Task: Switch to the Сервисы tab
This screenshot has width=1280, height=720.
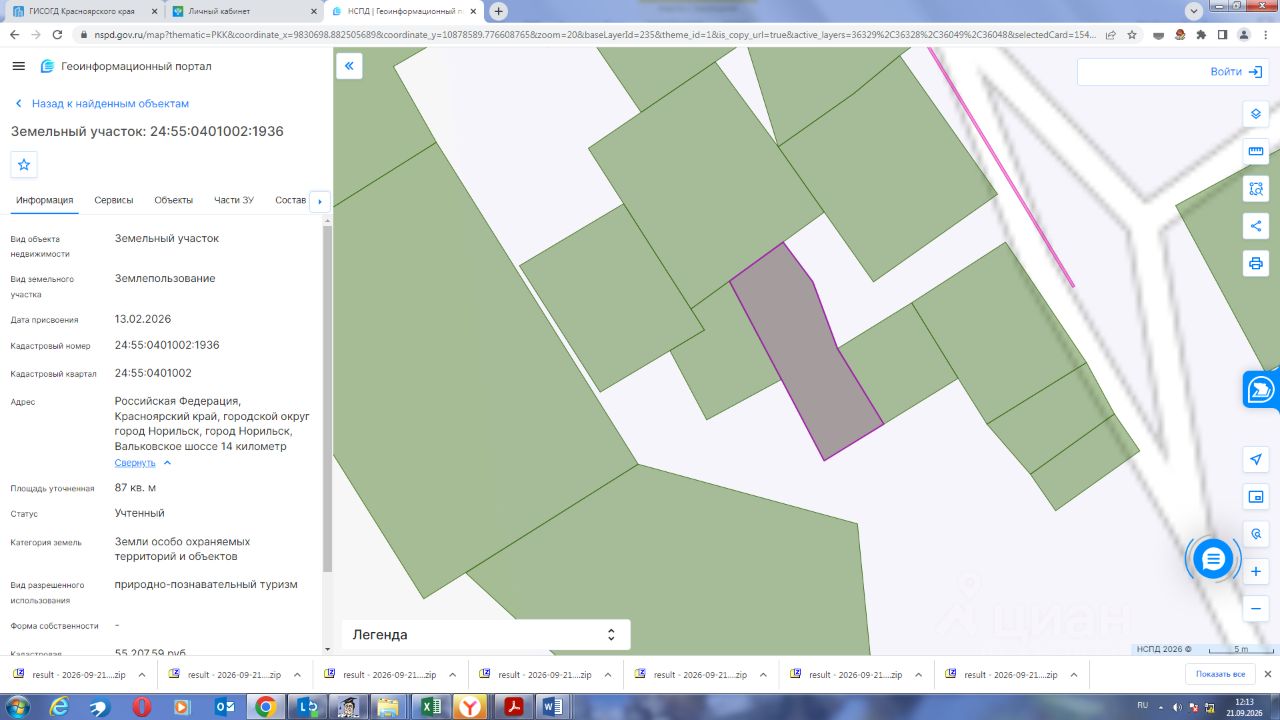Action: pyautogui.click(x=114, y=200)
